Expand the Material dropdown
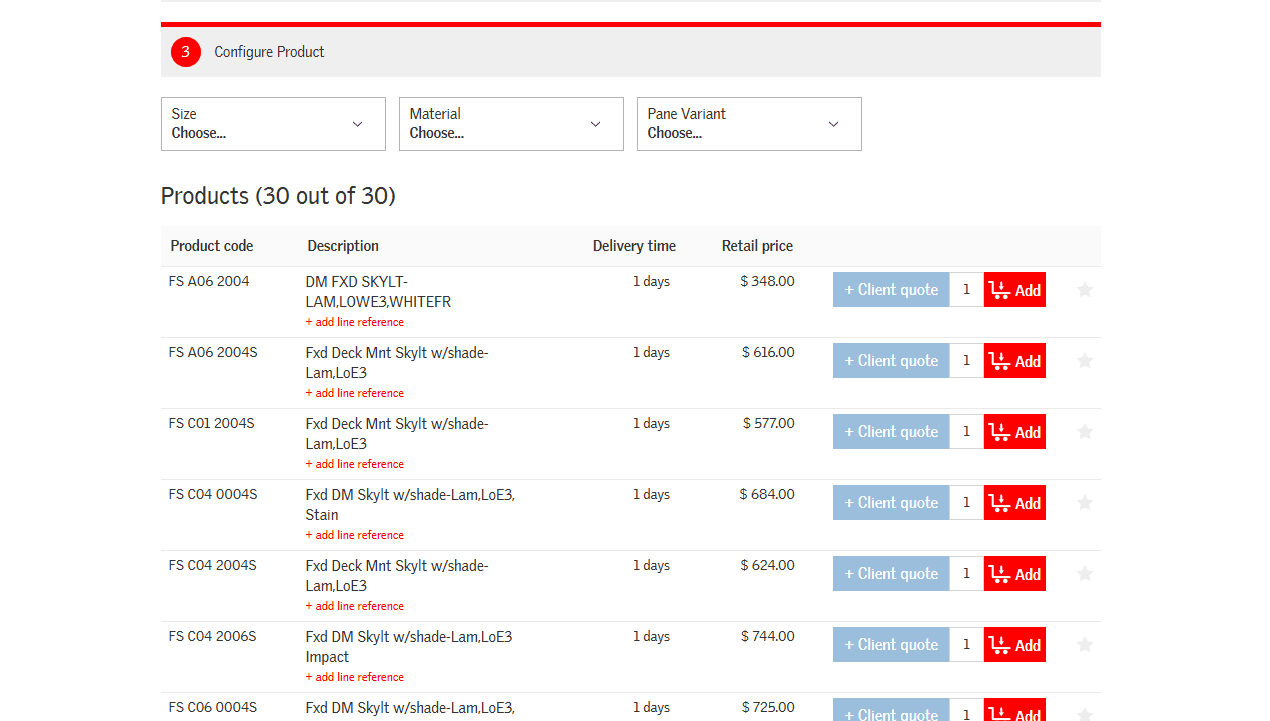Viewport: 1270px width, 721px height. pos(511,124)
